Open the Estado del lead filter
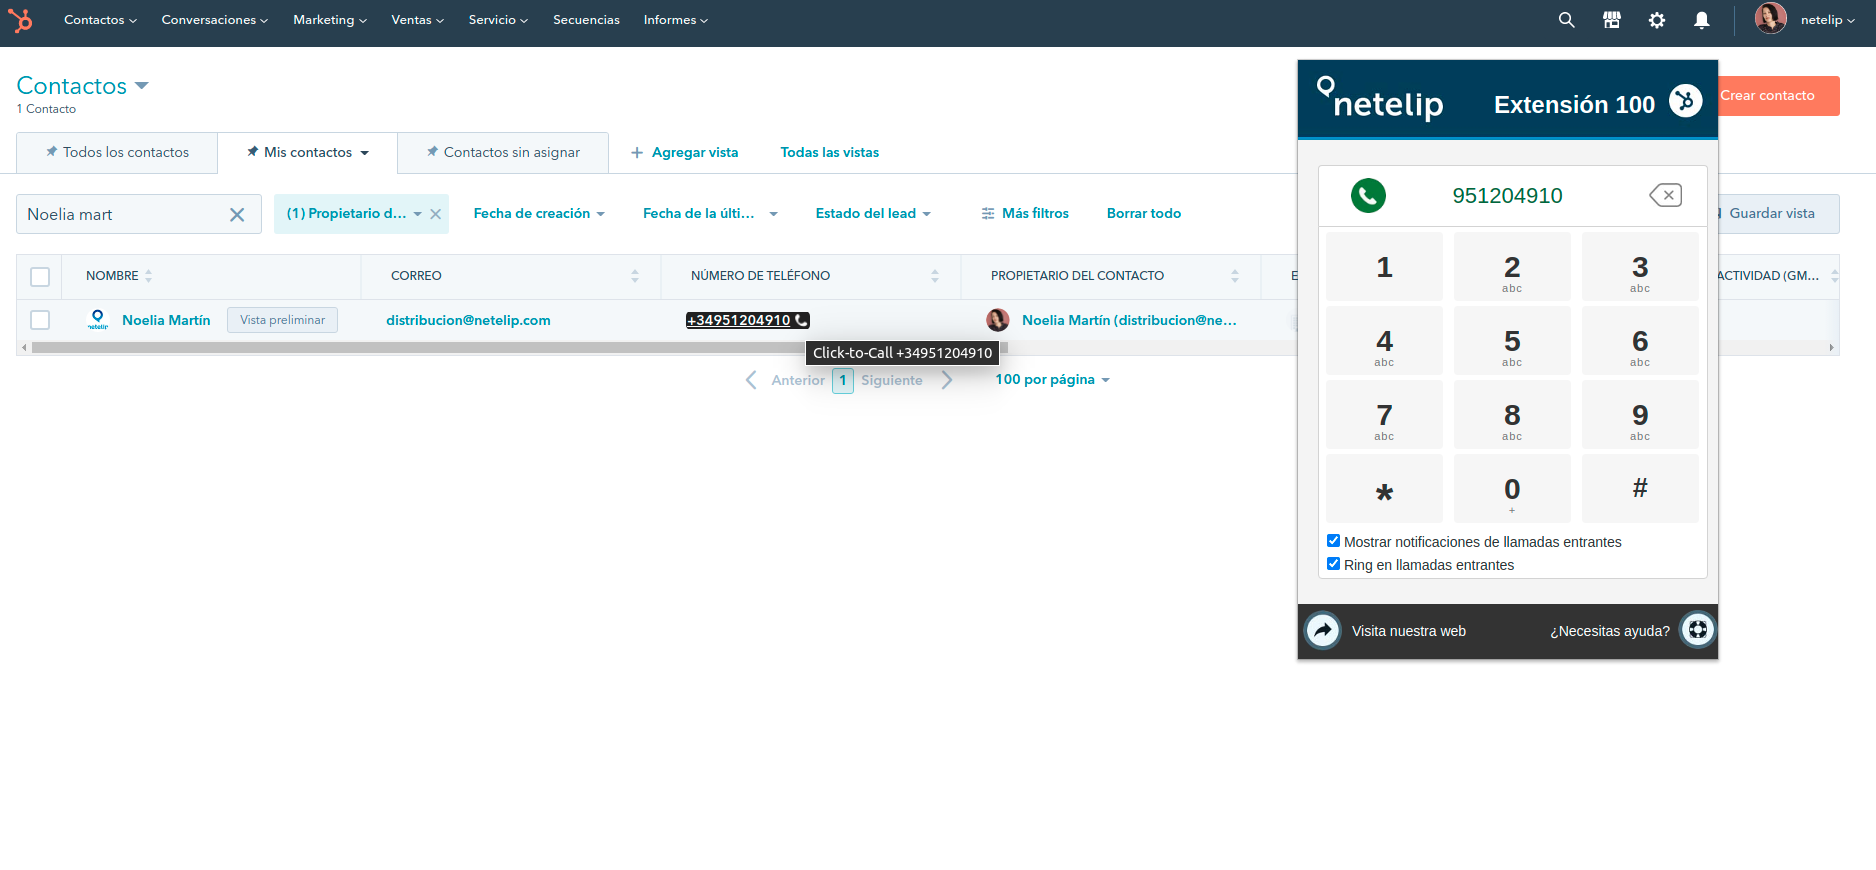This screenshot has width=1876, height=870. 873,214
